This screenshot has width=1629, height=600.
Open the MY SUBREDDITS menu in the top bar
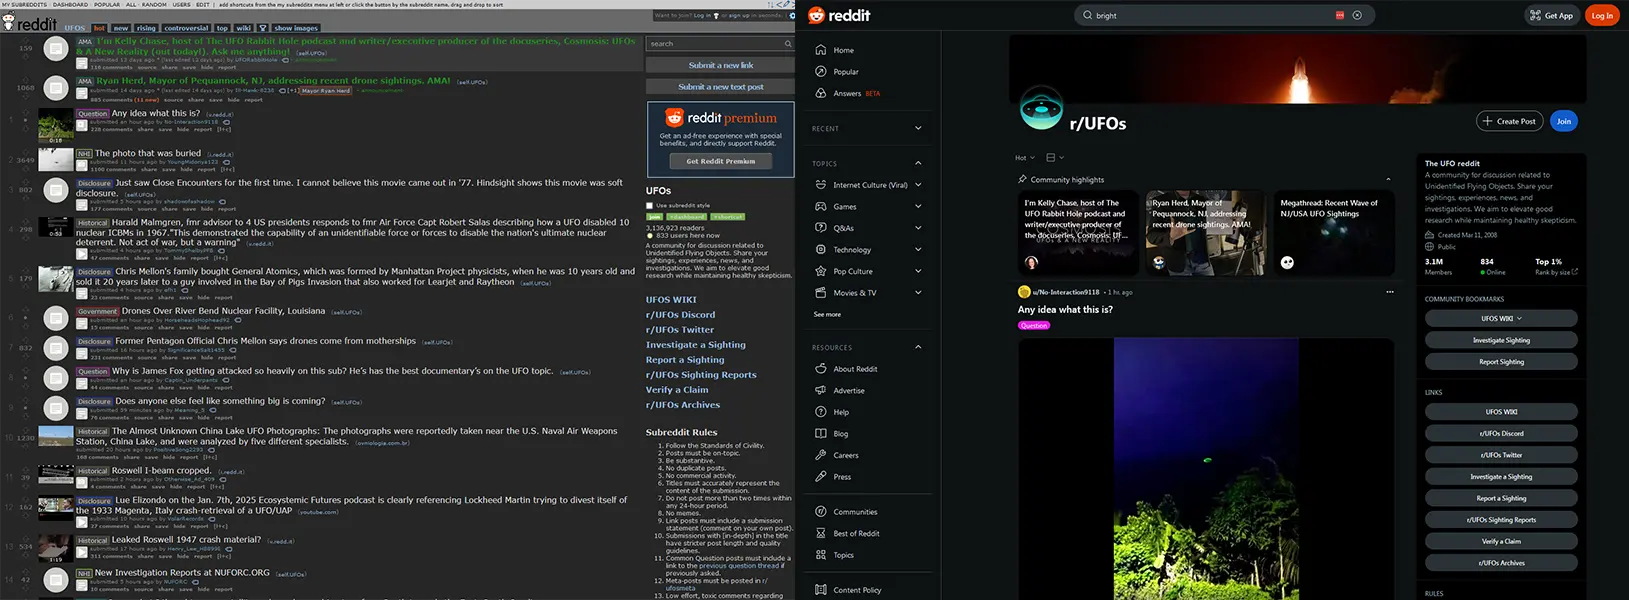[x=24, y=4]
